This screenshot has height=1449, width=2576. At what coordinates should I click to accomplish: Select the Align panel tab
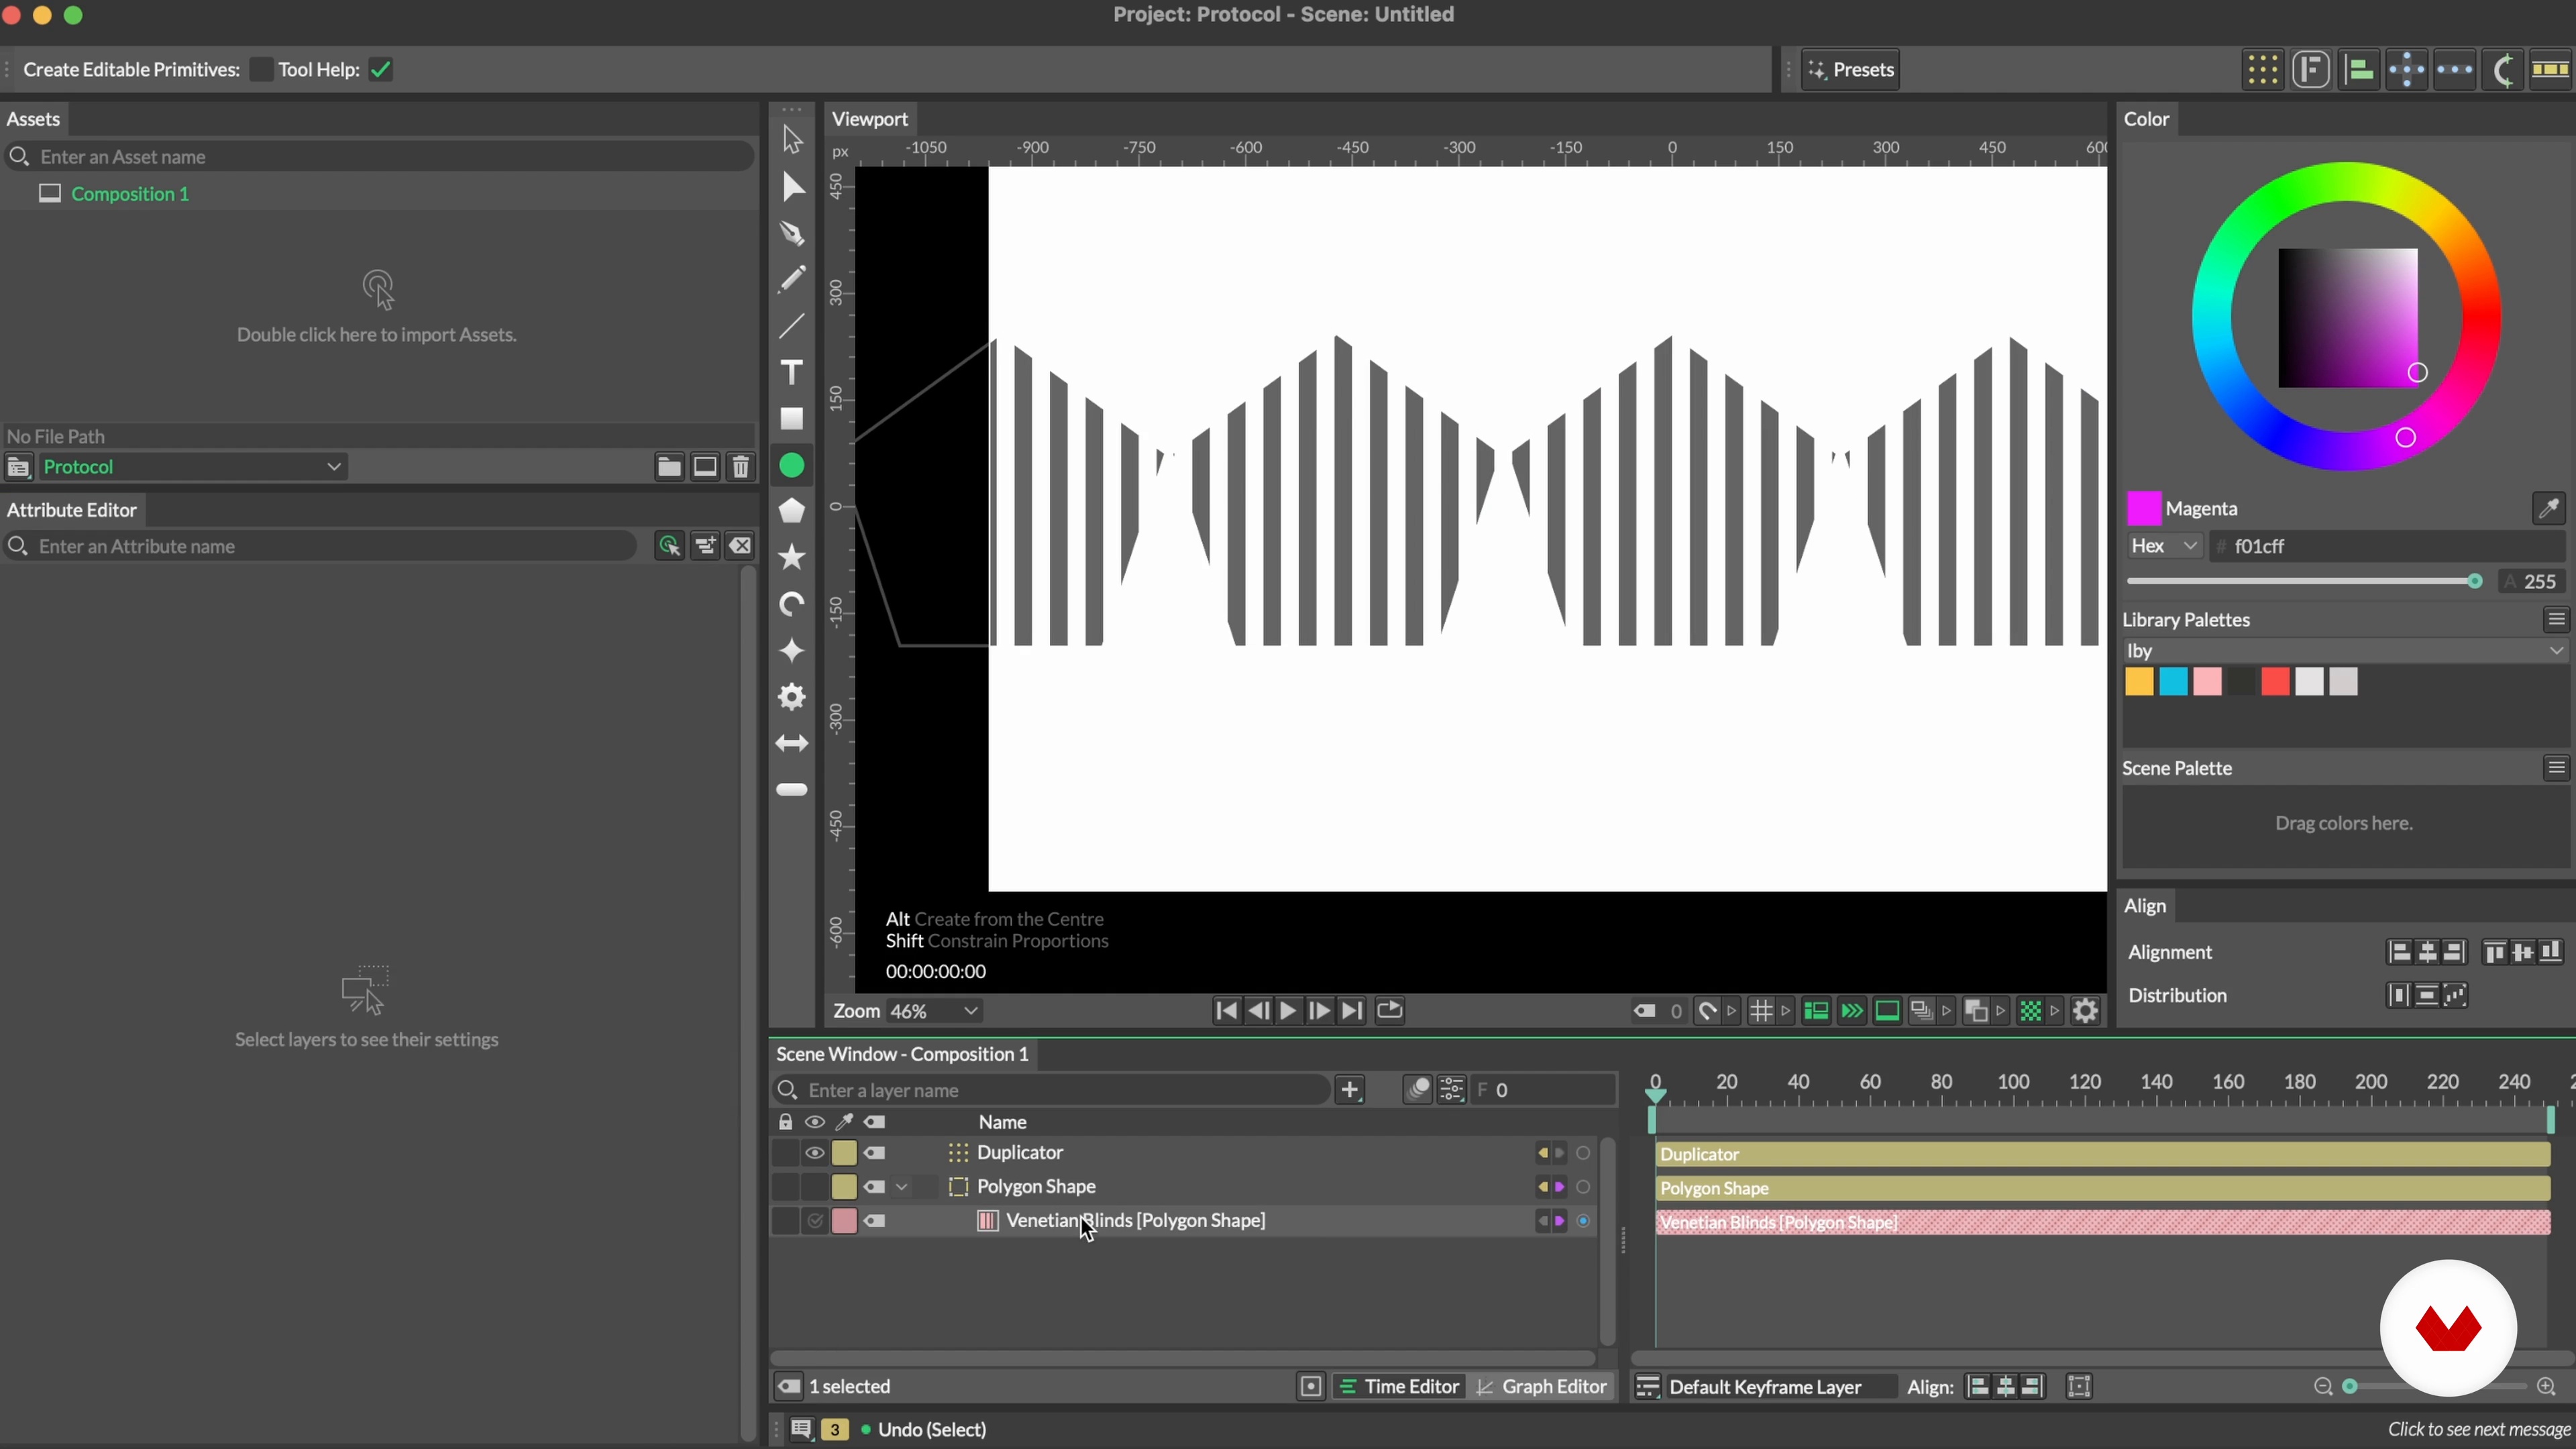(x=2144, y=906)
